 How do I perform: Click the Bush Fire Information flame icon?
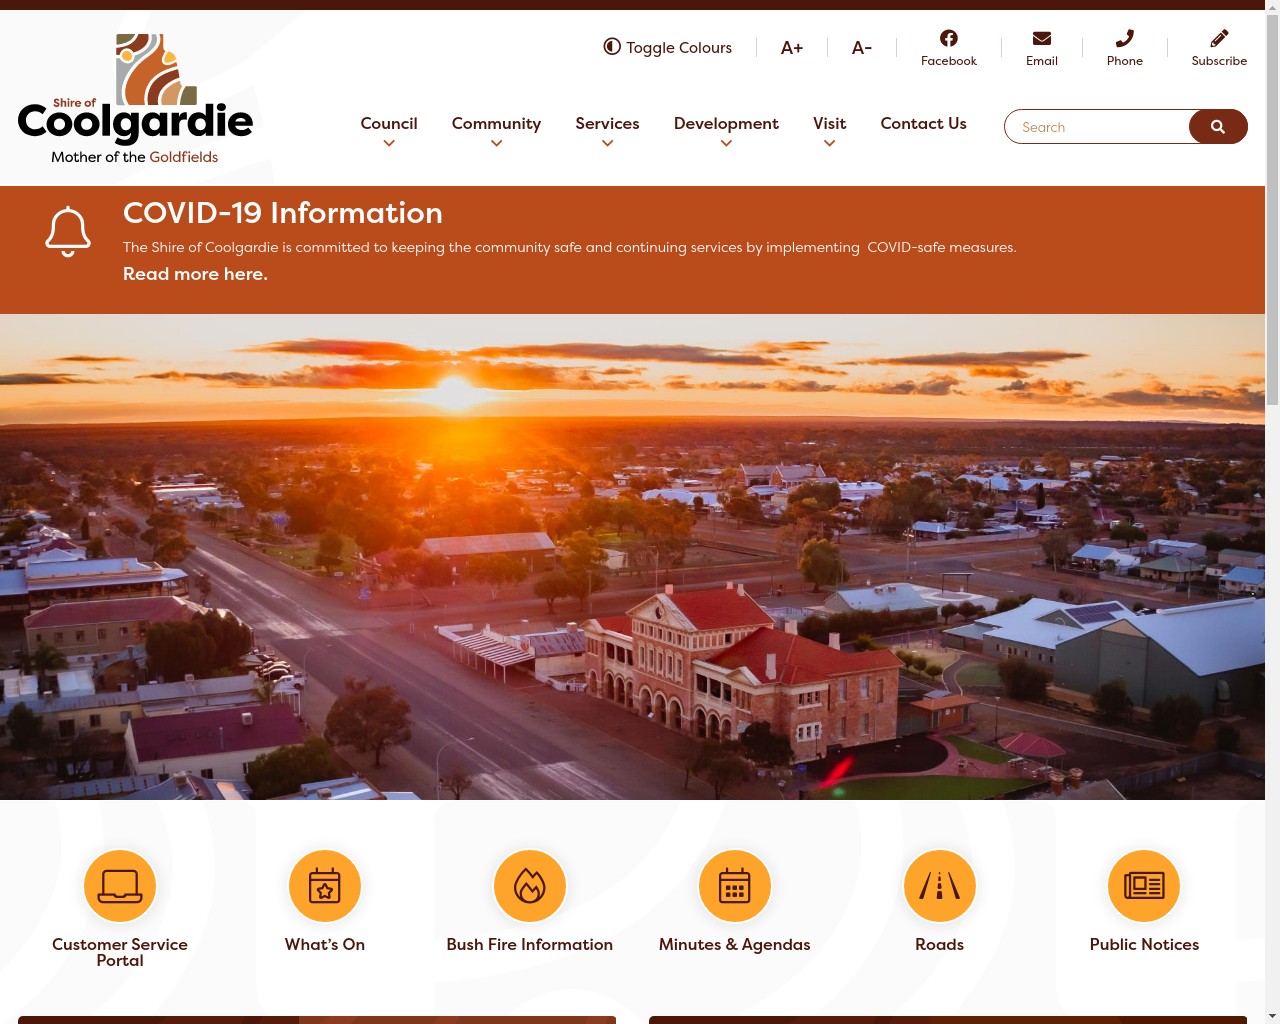530,886
